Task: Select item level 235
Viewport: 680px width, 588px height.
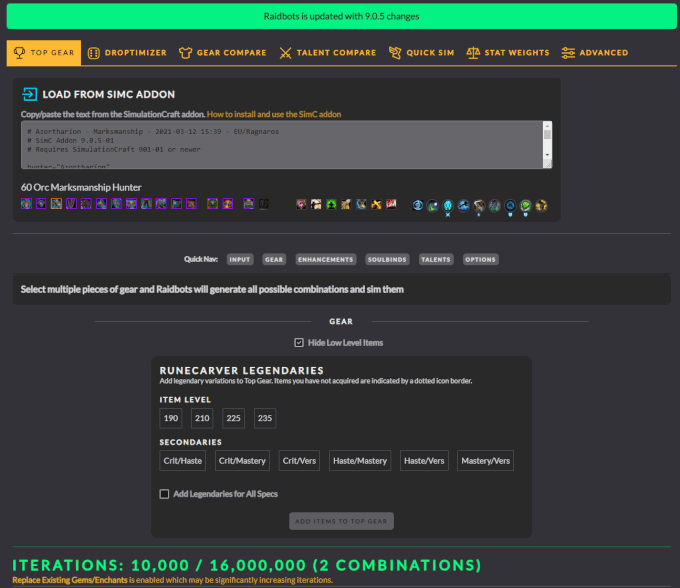Action: pos(265,418)
